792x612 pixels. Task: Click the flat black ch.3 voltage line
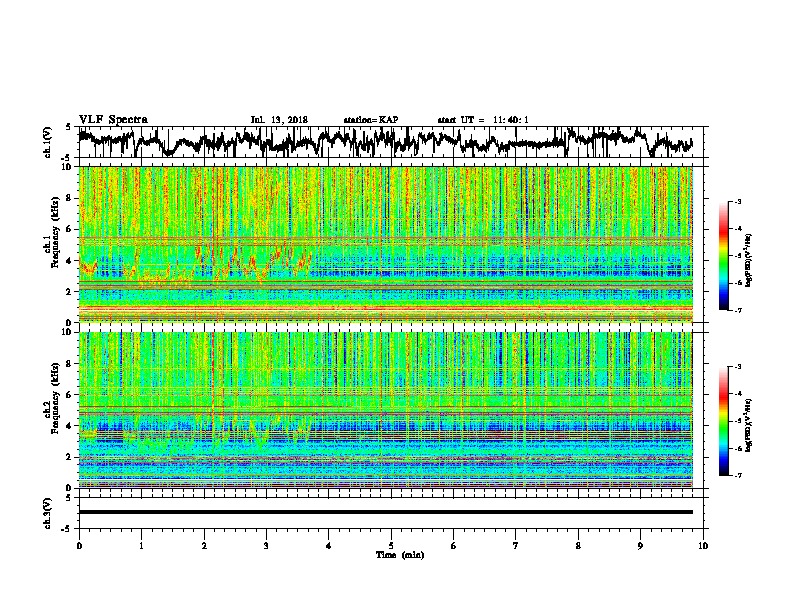click(386, 512)
